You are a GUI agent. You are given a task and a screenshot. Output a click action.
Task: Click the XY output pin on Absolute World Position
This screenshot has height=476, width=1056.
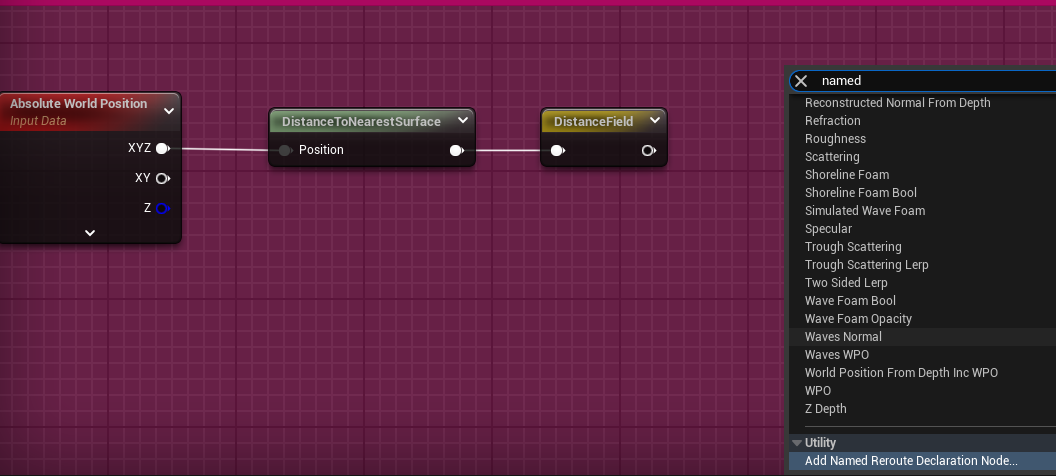coord(162,178)
